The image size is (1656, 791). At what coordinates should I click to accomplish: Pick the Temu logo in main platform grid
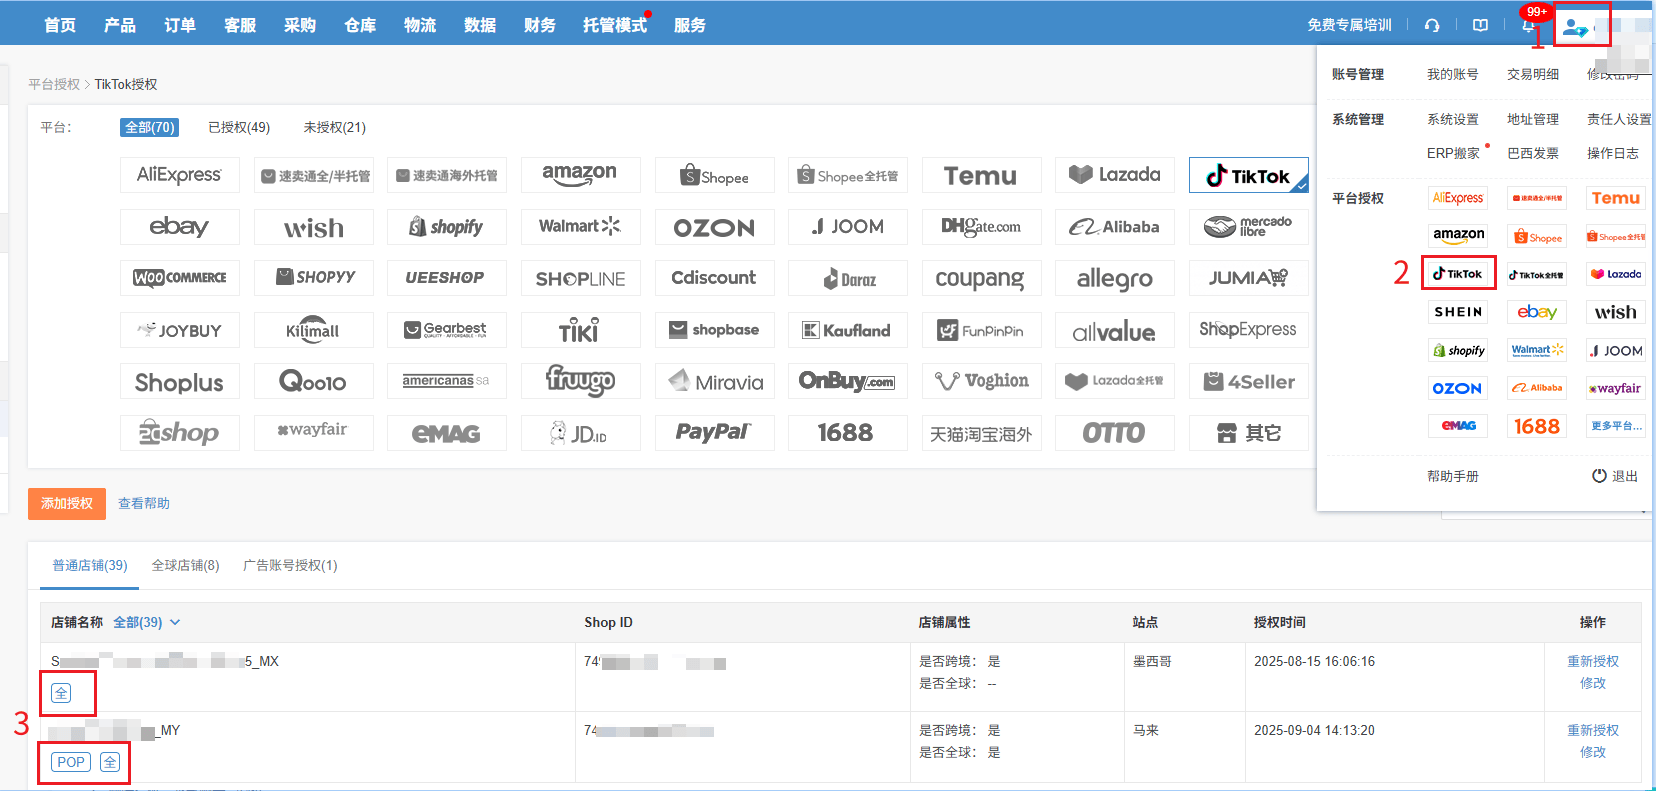click(980, 176)
